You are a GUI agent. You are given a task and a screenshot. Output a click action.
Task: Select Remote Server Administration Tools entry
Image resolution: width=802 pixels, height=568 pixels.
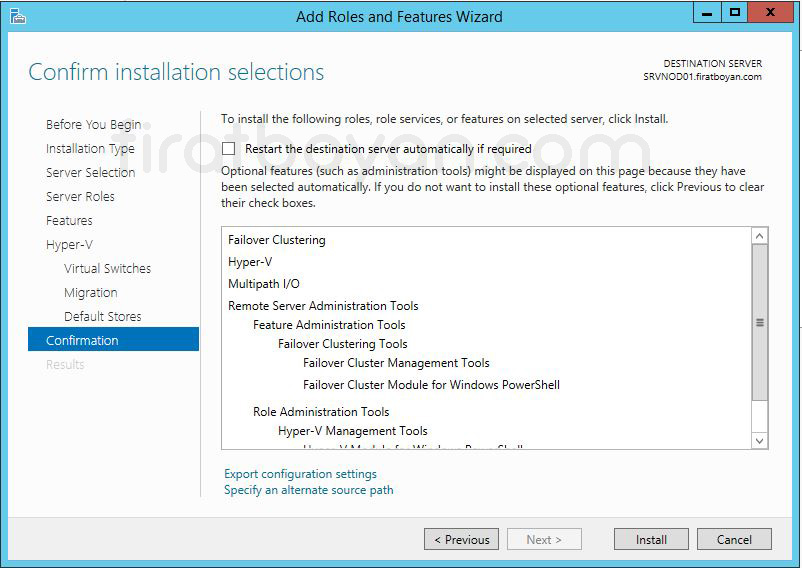[x=323, y=306]
